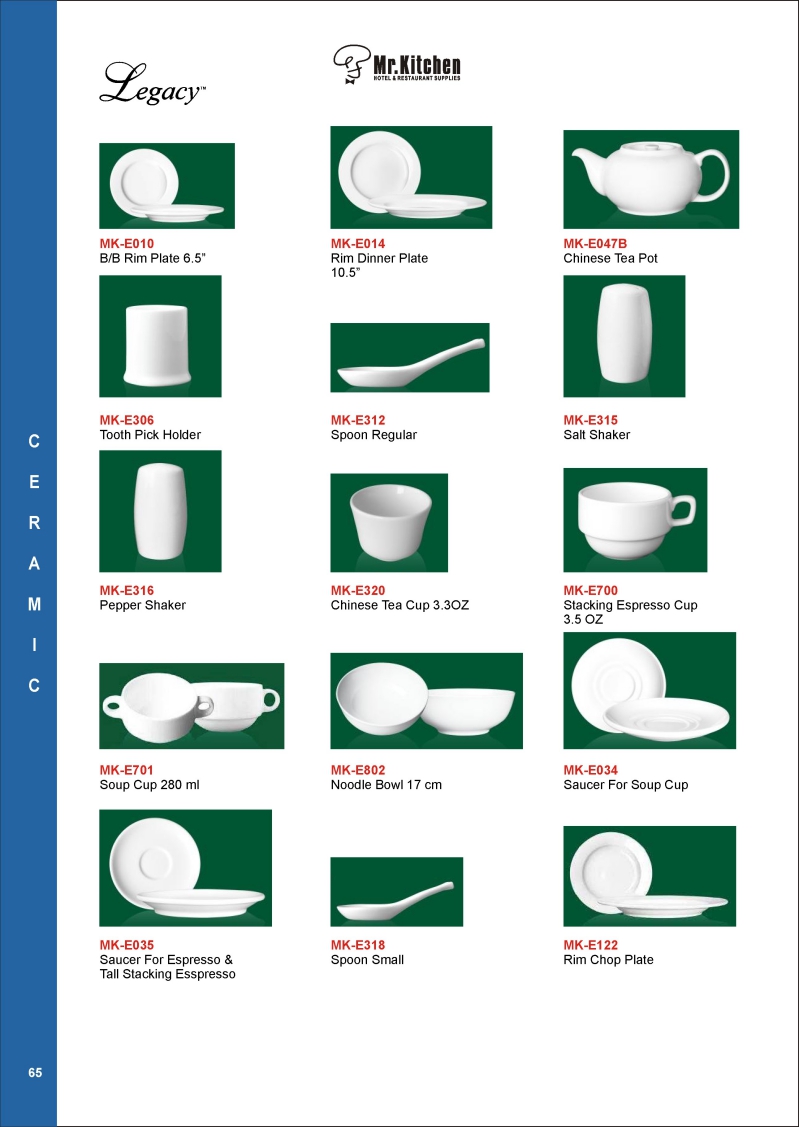Select the Chinese Tea Pot image
Screen dimensions: 799x1127
click(651, 179)
